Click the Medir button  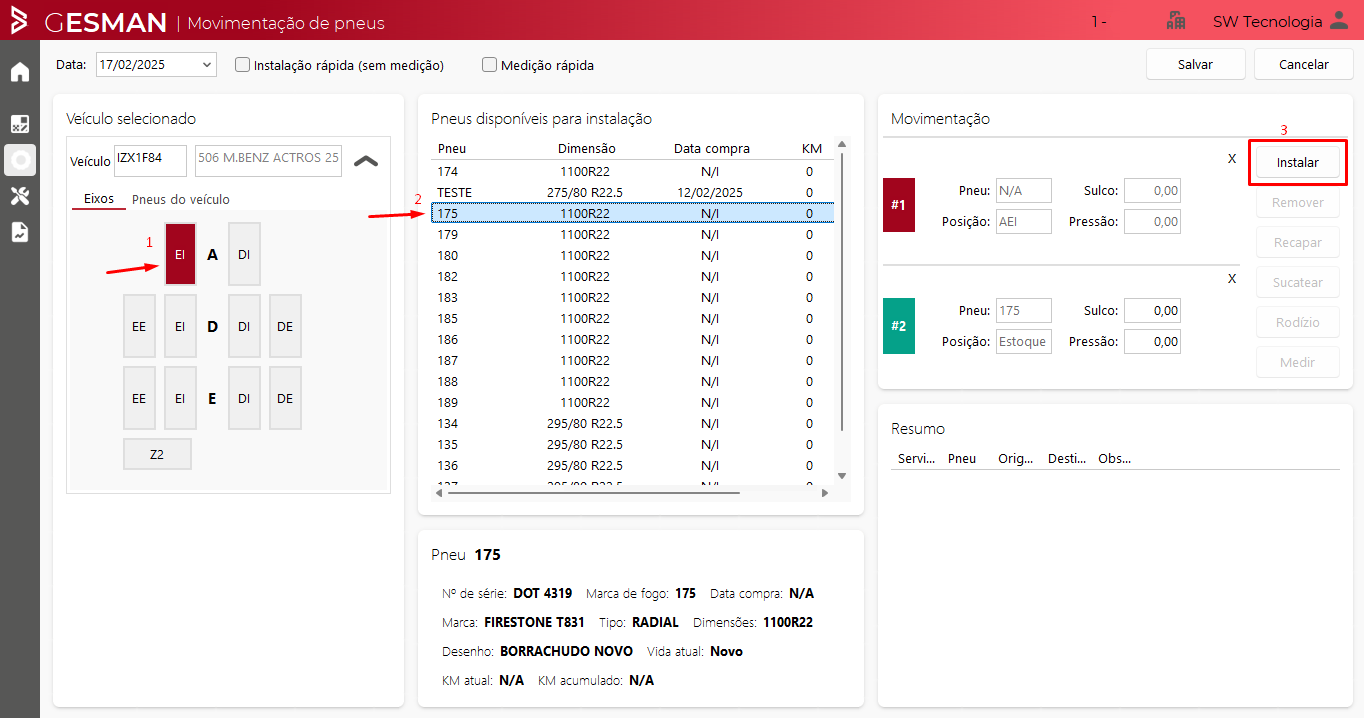[x=1298, y=362]
